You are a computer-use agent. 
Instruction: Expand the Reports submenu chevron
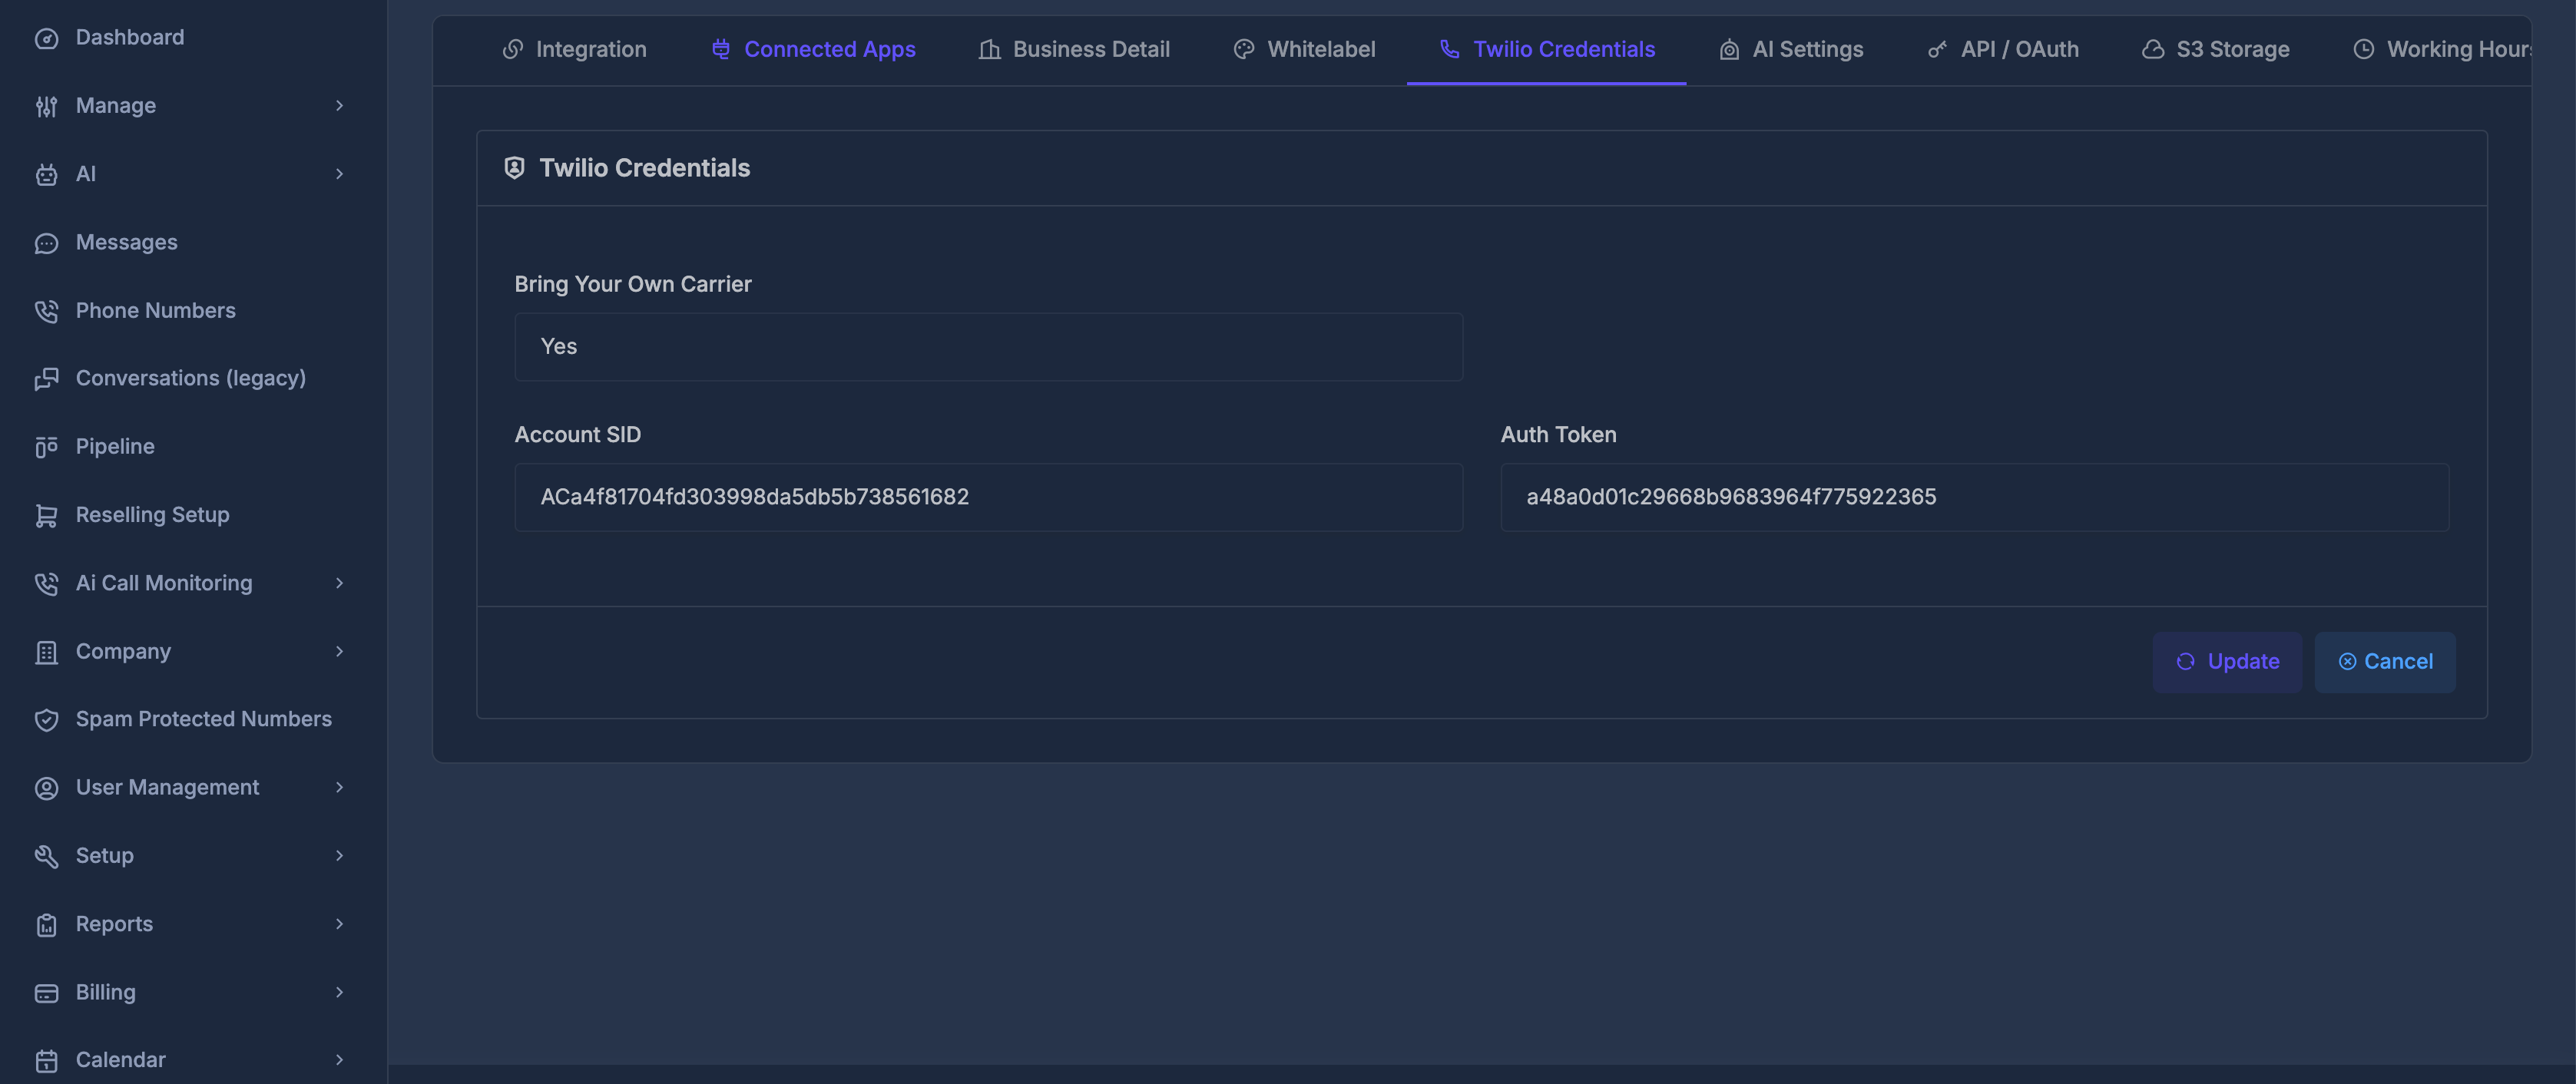[x=340, y=924]
